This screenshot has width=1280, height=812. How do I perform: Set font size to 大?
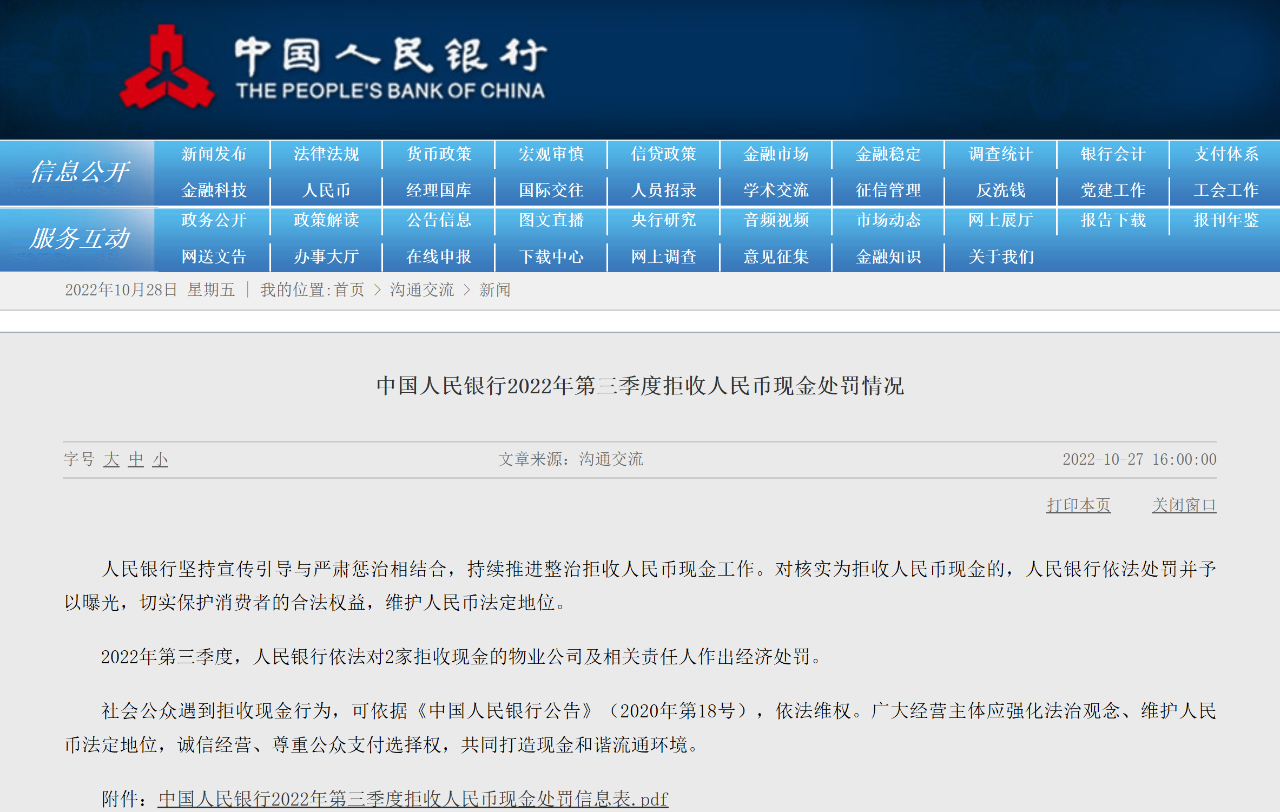tap(111, 460)
